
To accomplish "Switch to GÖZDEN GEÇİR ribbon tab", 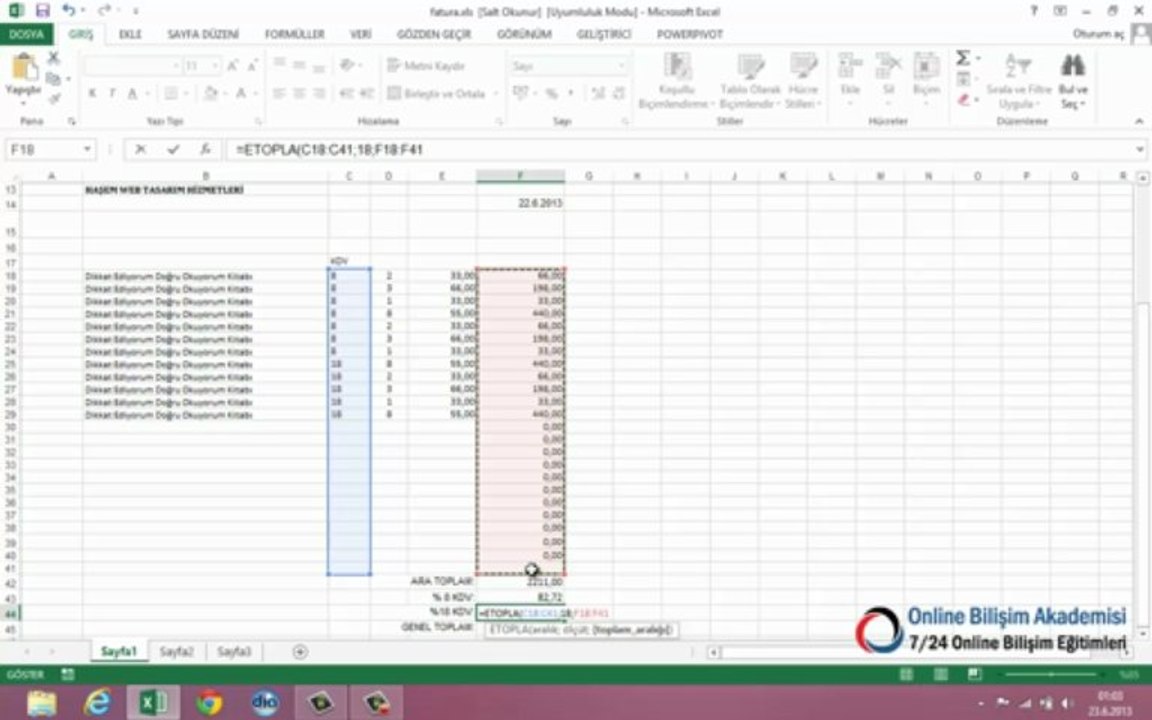I will click(x=434, y=35).
